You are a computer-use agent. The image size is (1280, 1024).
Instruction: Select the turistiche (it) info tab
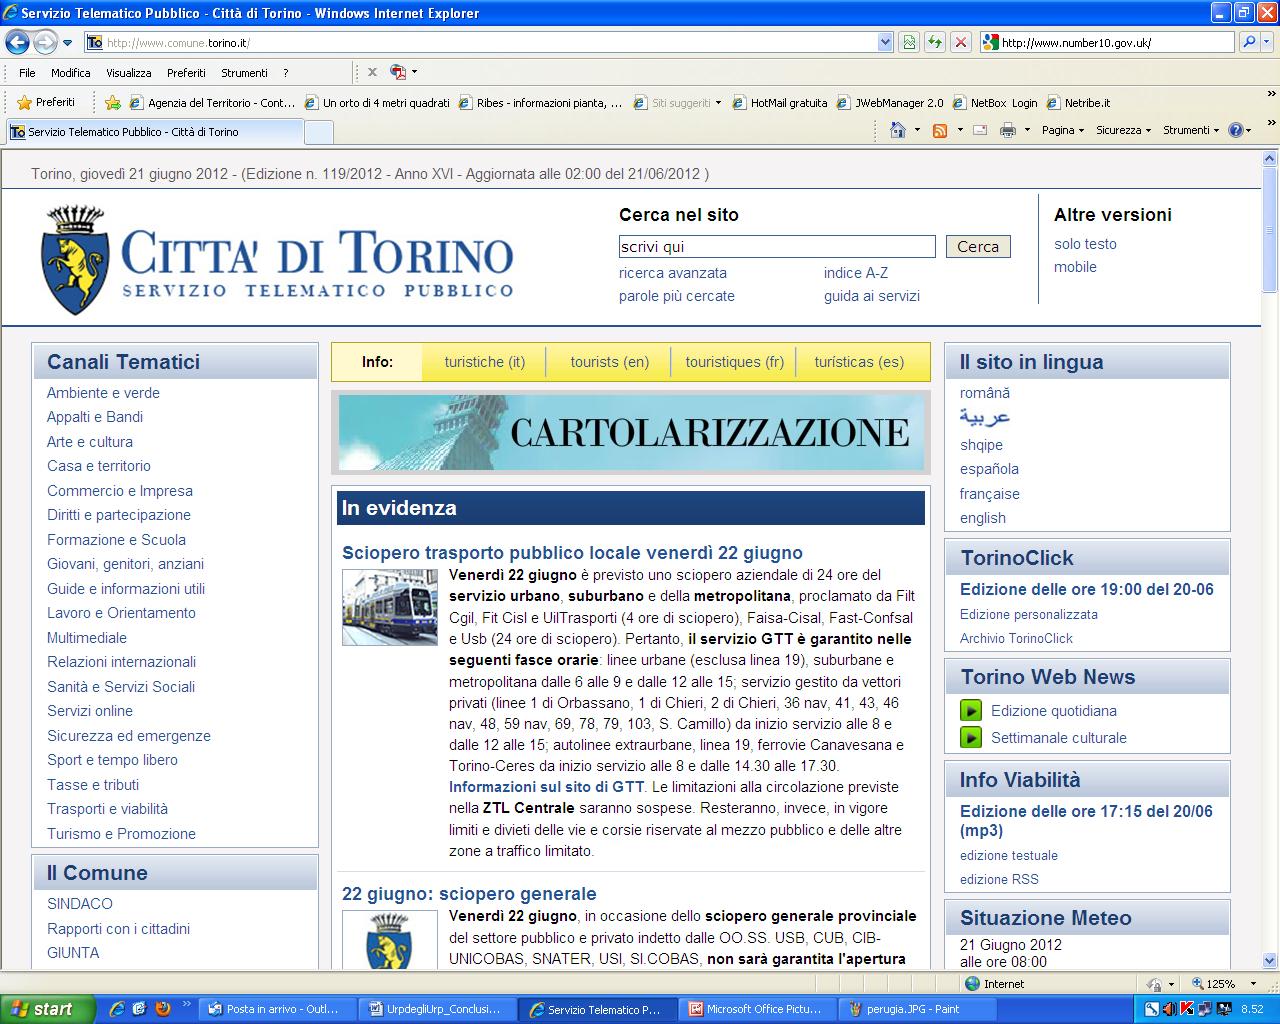click(x=485, y=362)
